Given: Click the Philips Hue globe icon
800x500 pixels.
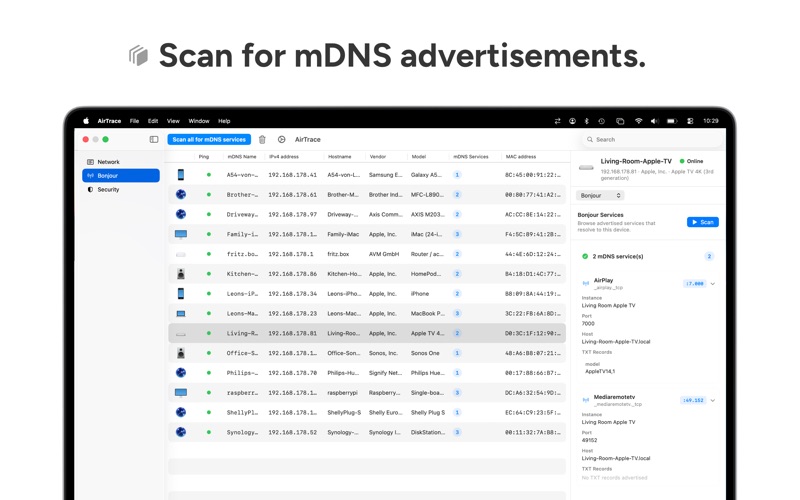Looking at the screenshot, I should (x=181, y=373).
